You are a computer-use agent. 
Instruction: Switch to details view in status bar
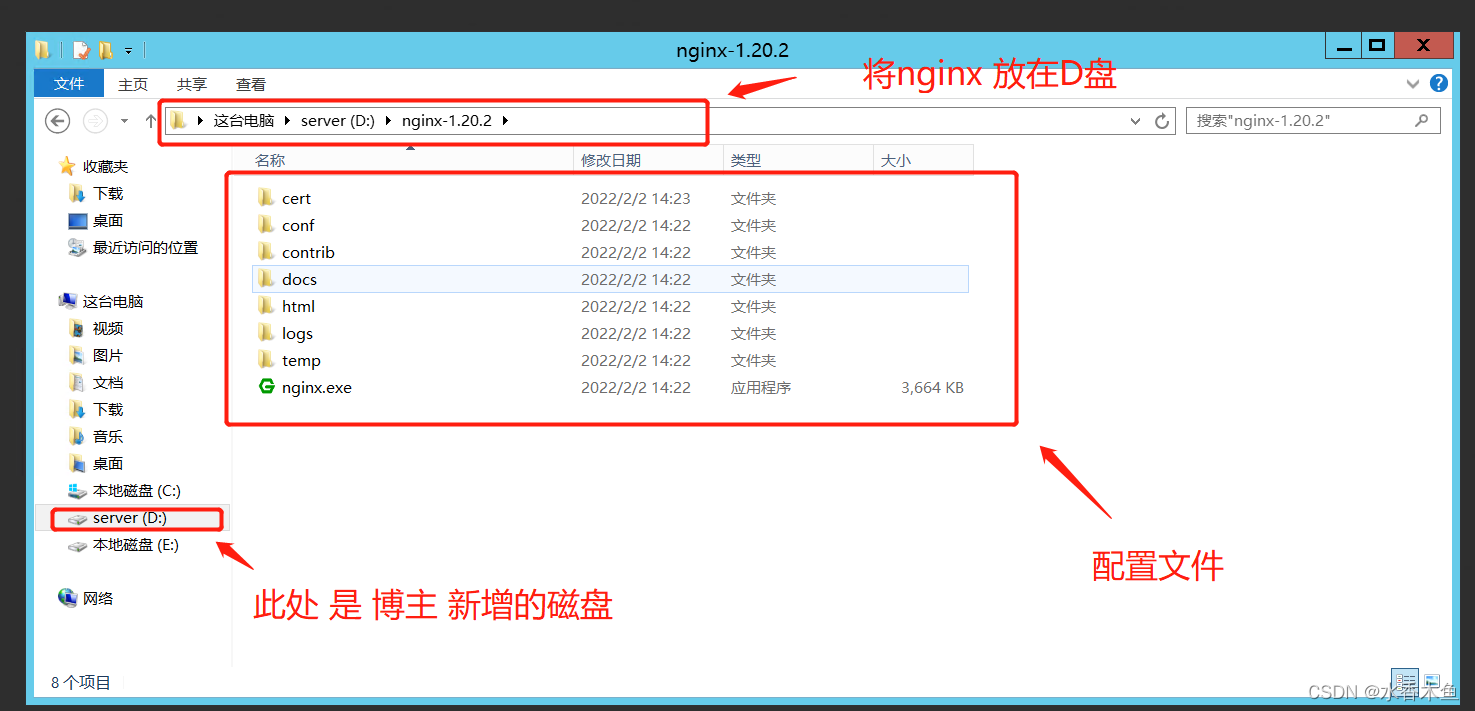[x=1405, y=680]
